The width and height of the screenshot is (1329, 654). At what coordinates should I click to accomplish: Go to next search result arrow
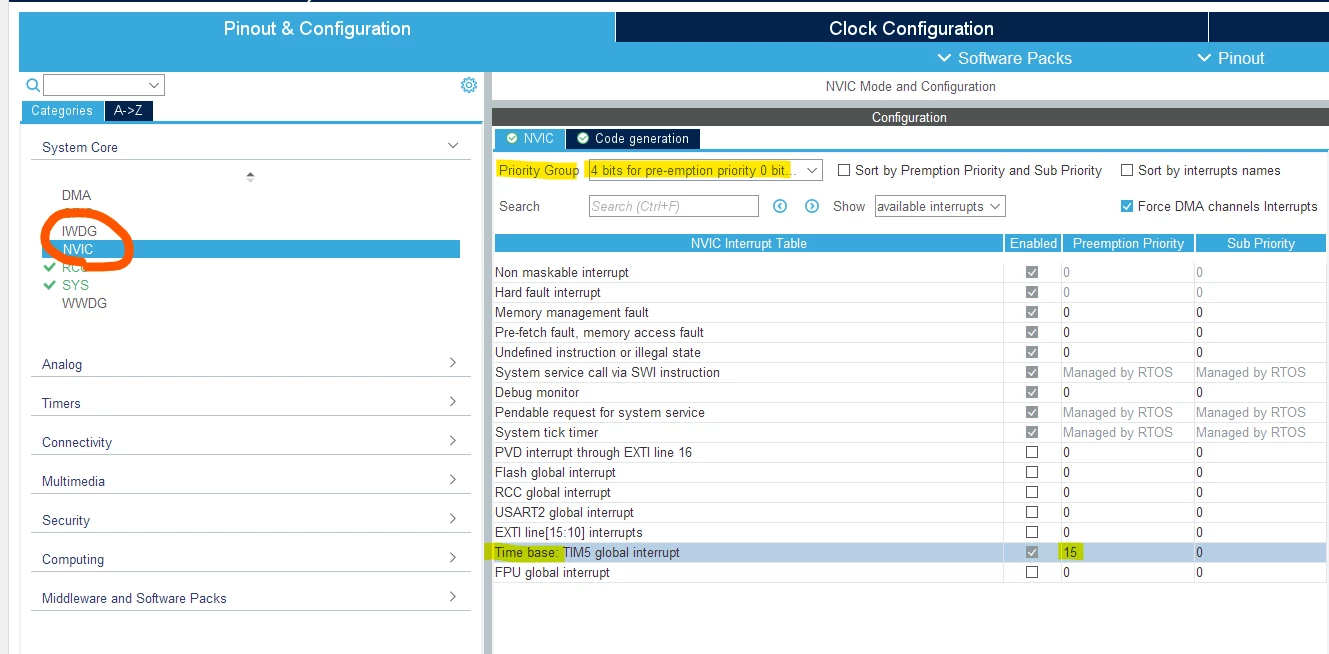[x=812, y=206]
